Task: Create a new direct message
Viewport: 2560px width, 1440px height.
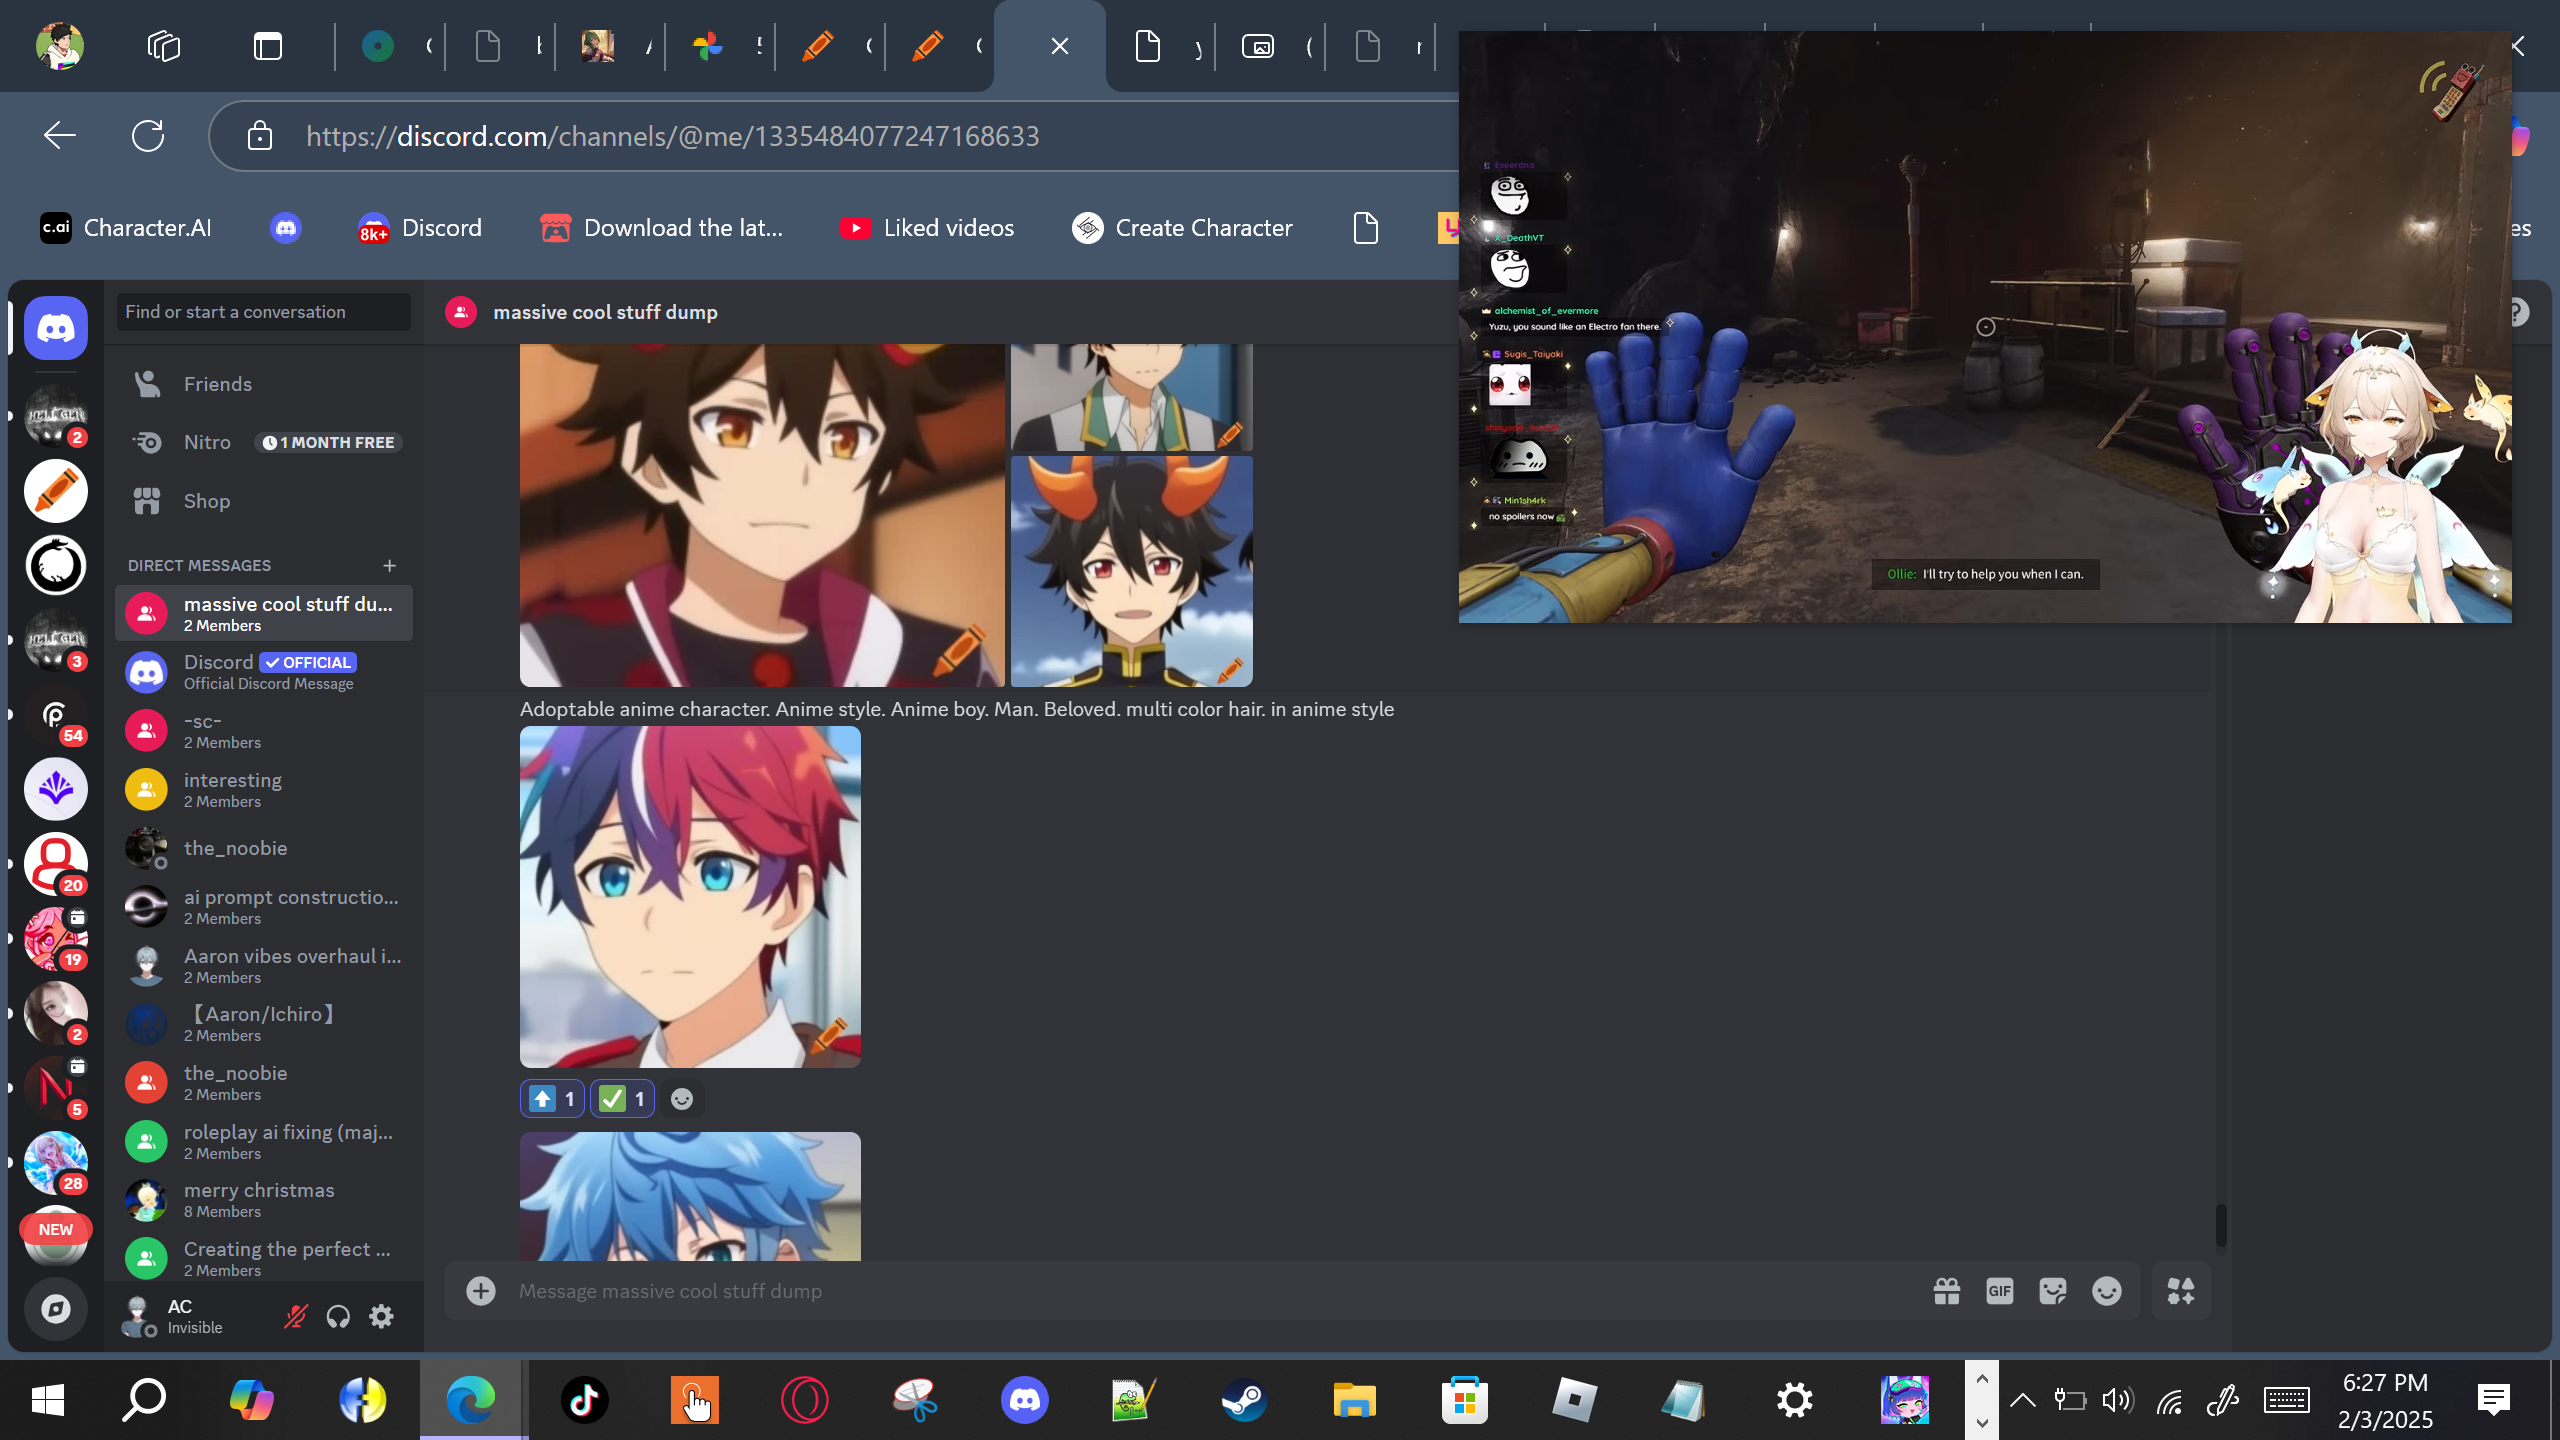Action: [x=390, y=565]
